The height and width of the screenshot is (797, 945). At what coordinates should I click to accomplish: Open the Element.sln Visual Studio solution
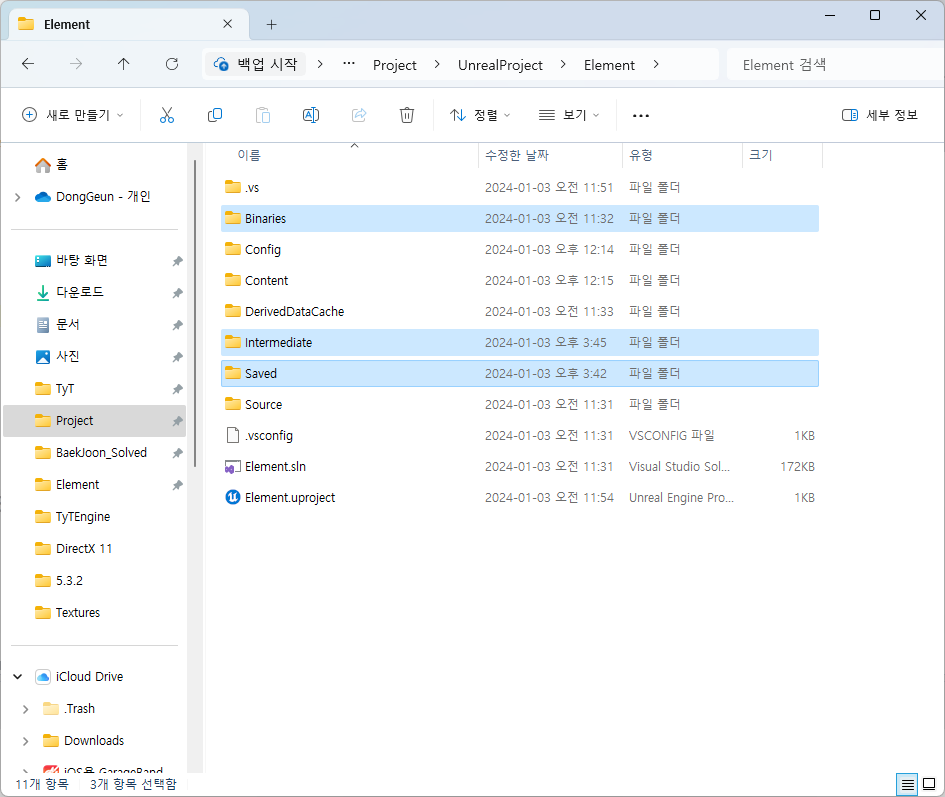[275, 466]
